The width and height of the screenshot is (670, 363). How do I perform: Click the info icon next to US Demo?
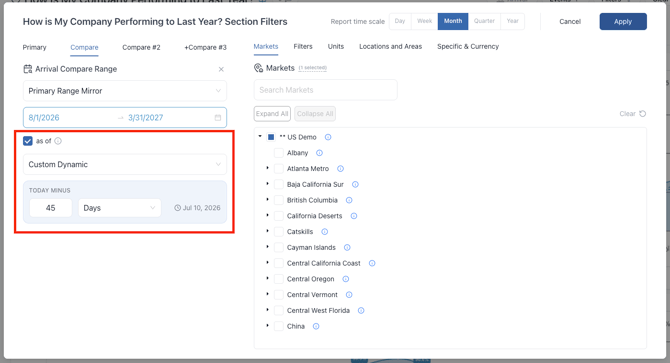[x=328, y=137]
